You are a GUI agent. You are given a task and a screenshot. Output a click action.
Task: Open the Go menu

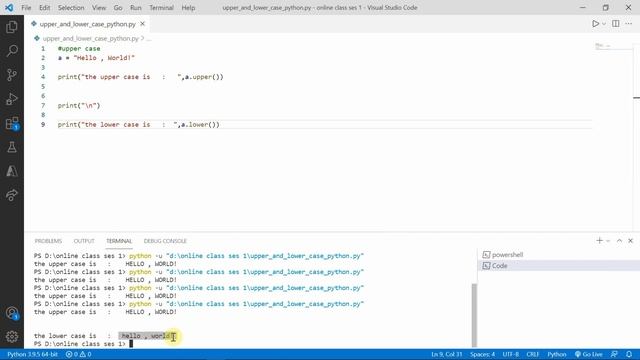click(118, 8)
